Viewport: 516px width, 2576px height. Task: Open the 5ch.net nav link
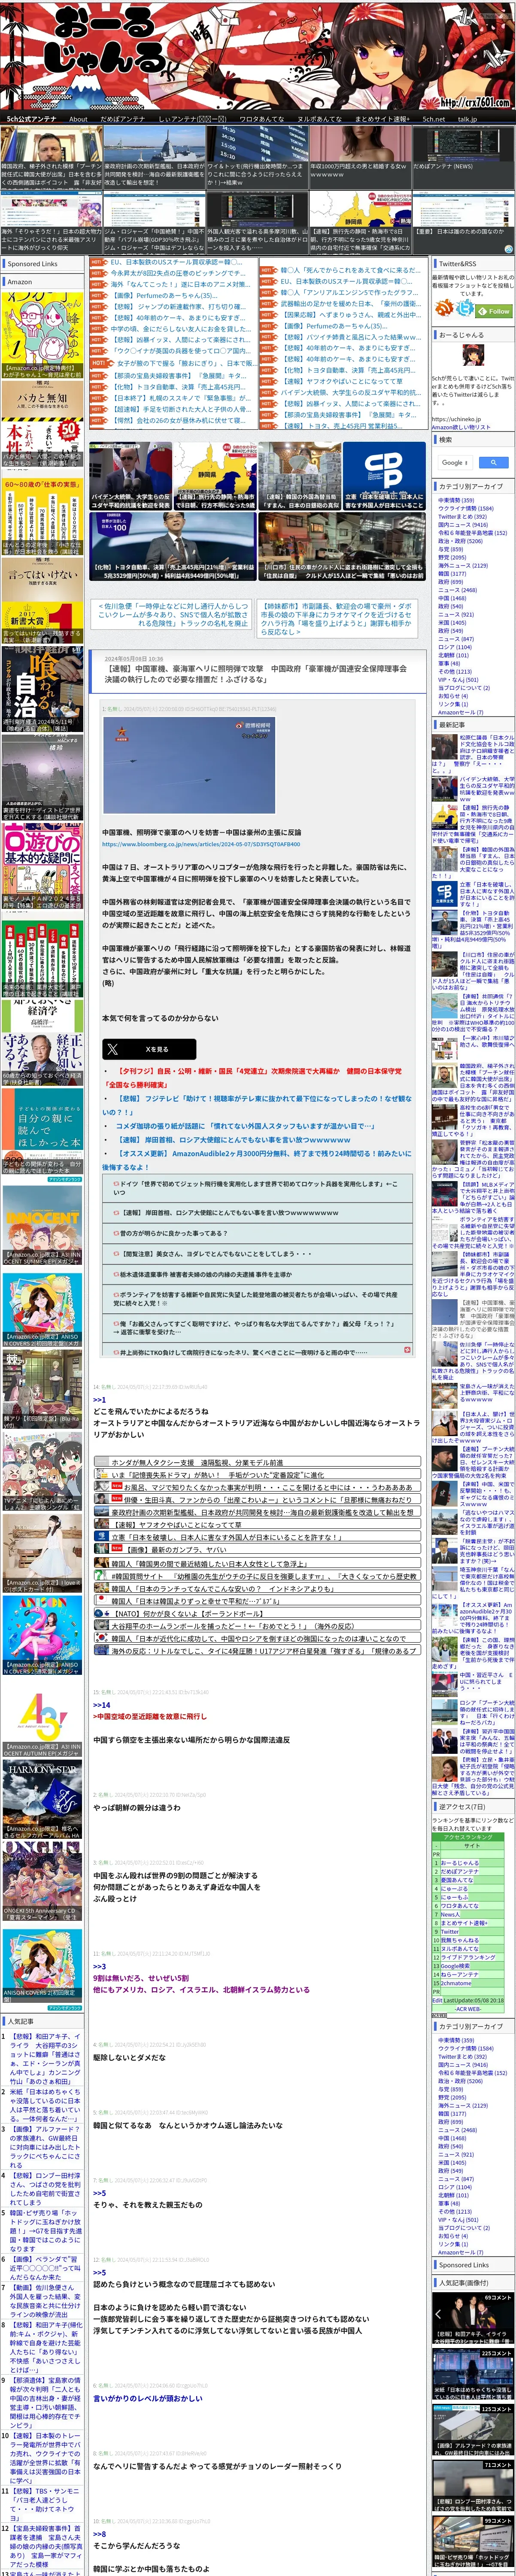[x=434, y=119]
